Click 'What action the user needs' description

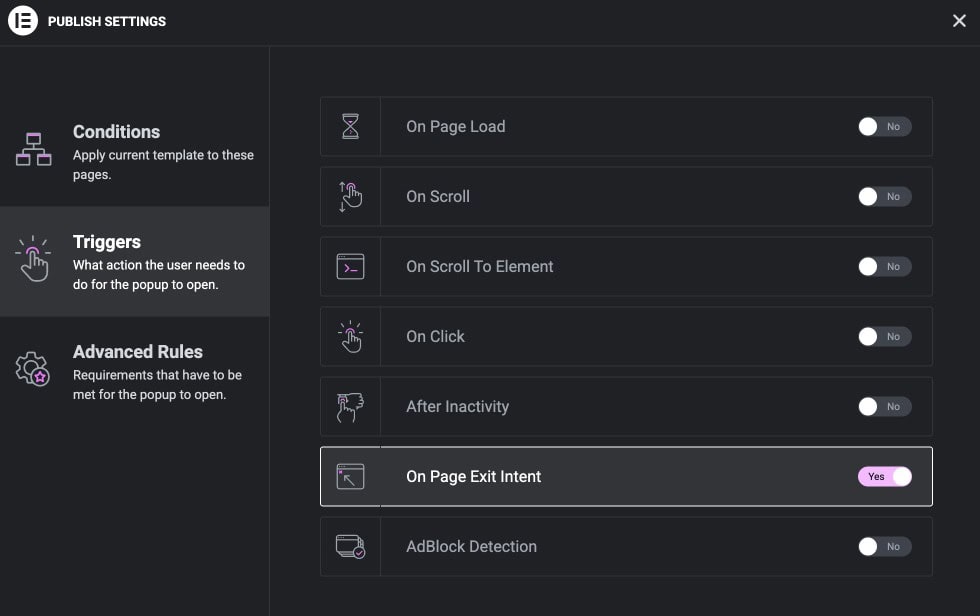coord(159,274)
